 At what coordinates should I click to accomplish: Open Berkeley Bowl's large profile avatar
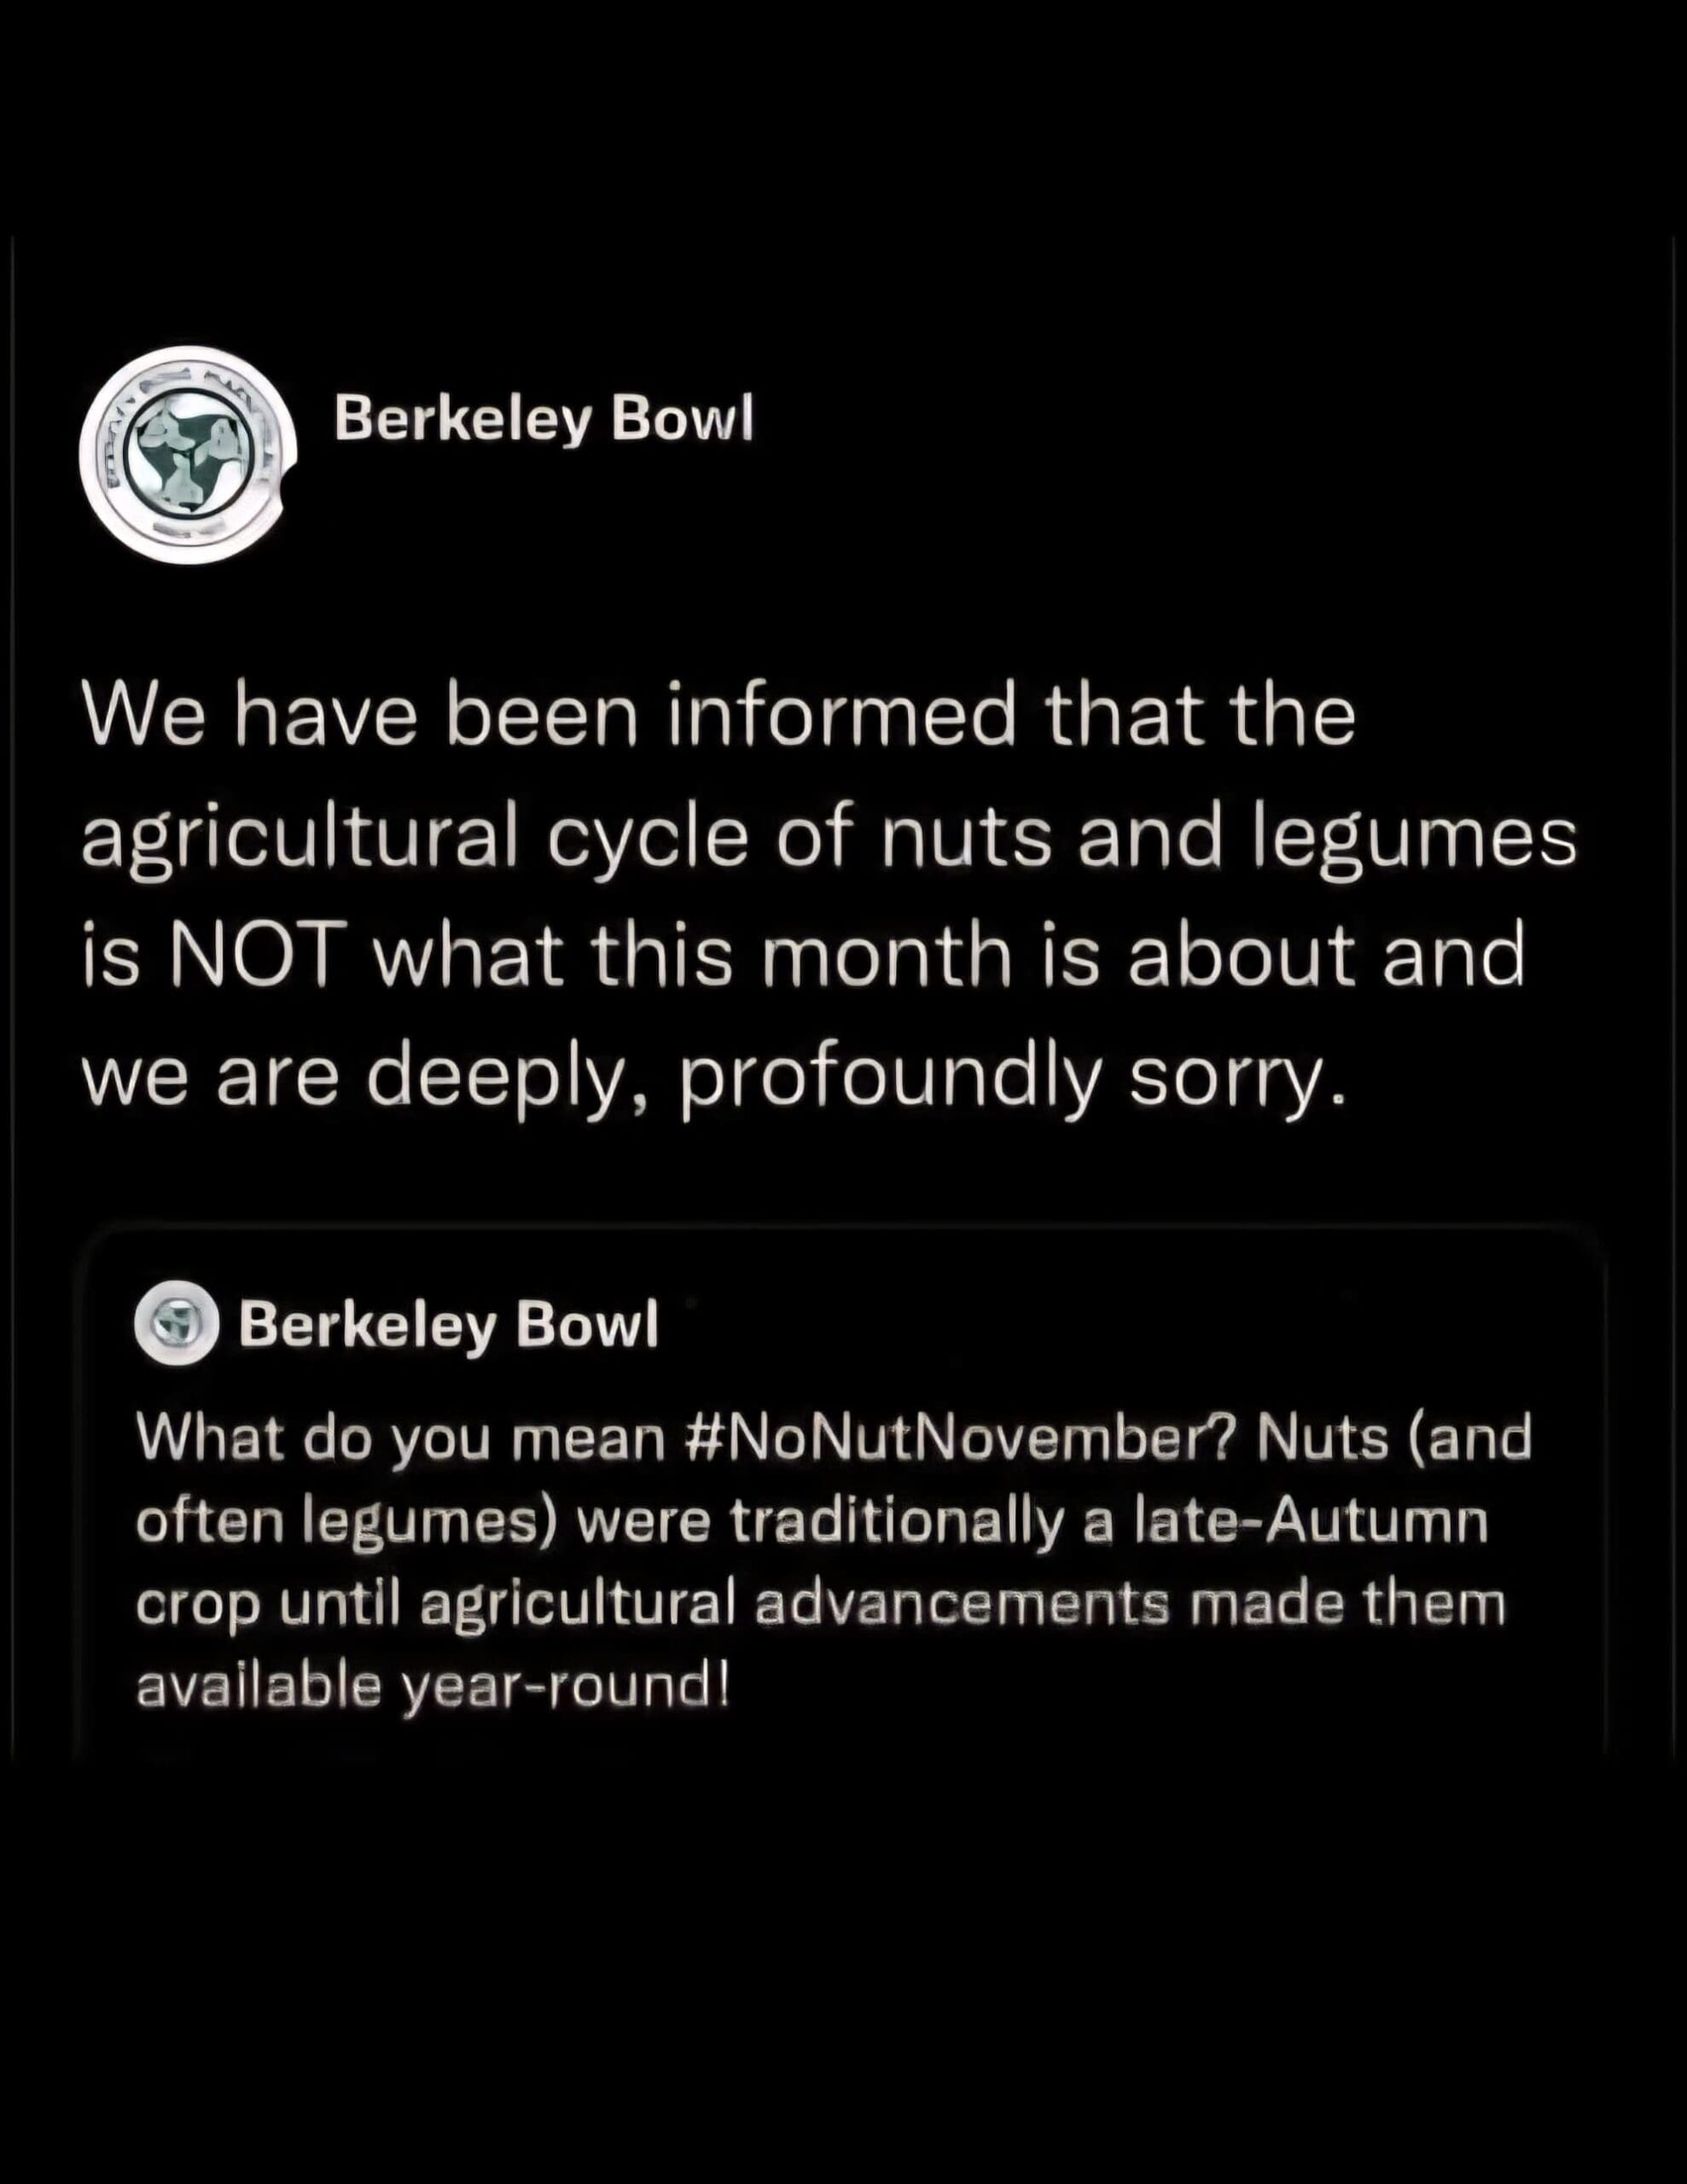click(x=187, y=454)
